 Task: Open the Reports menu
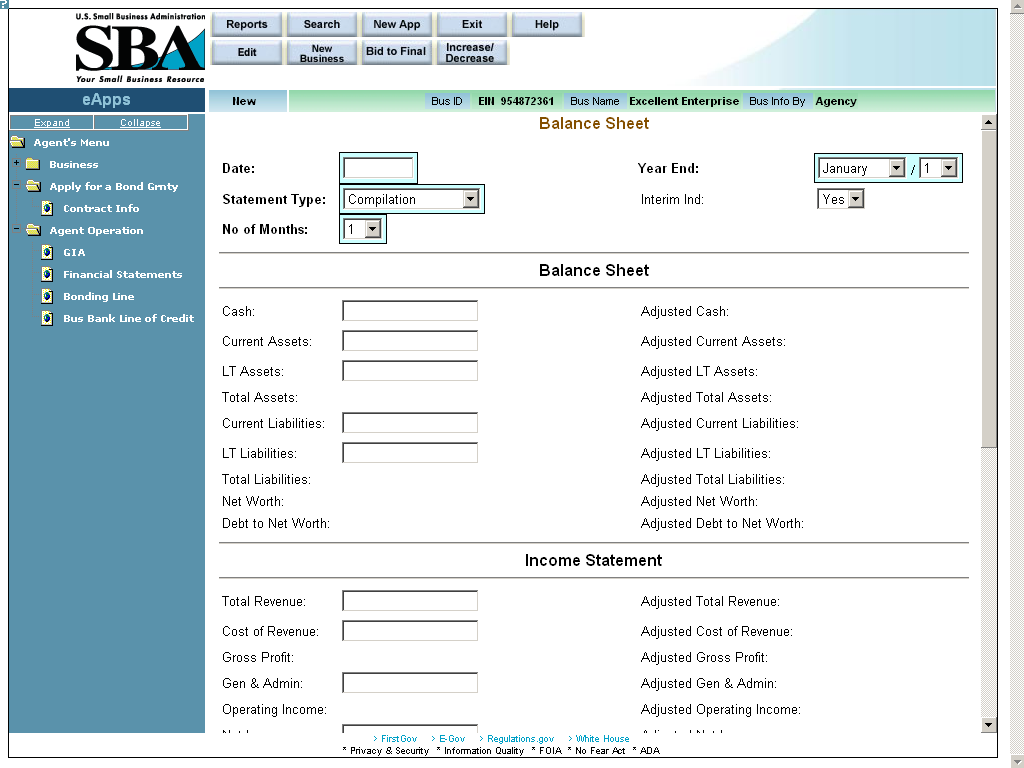pyautogui.click(x=247, y=25)
